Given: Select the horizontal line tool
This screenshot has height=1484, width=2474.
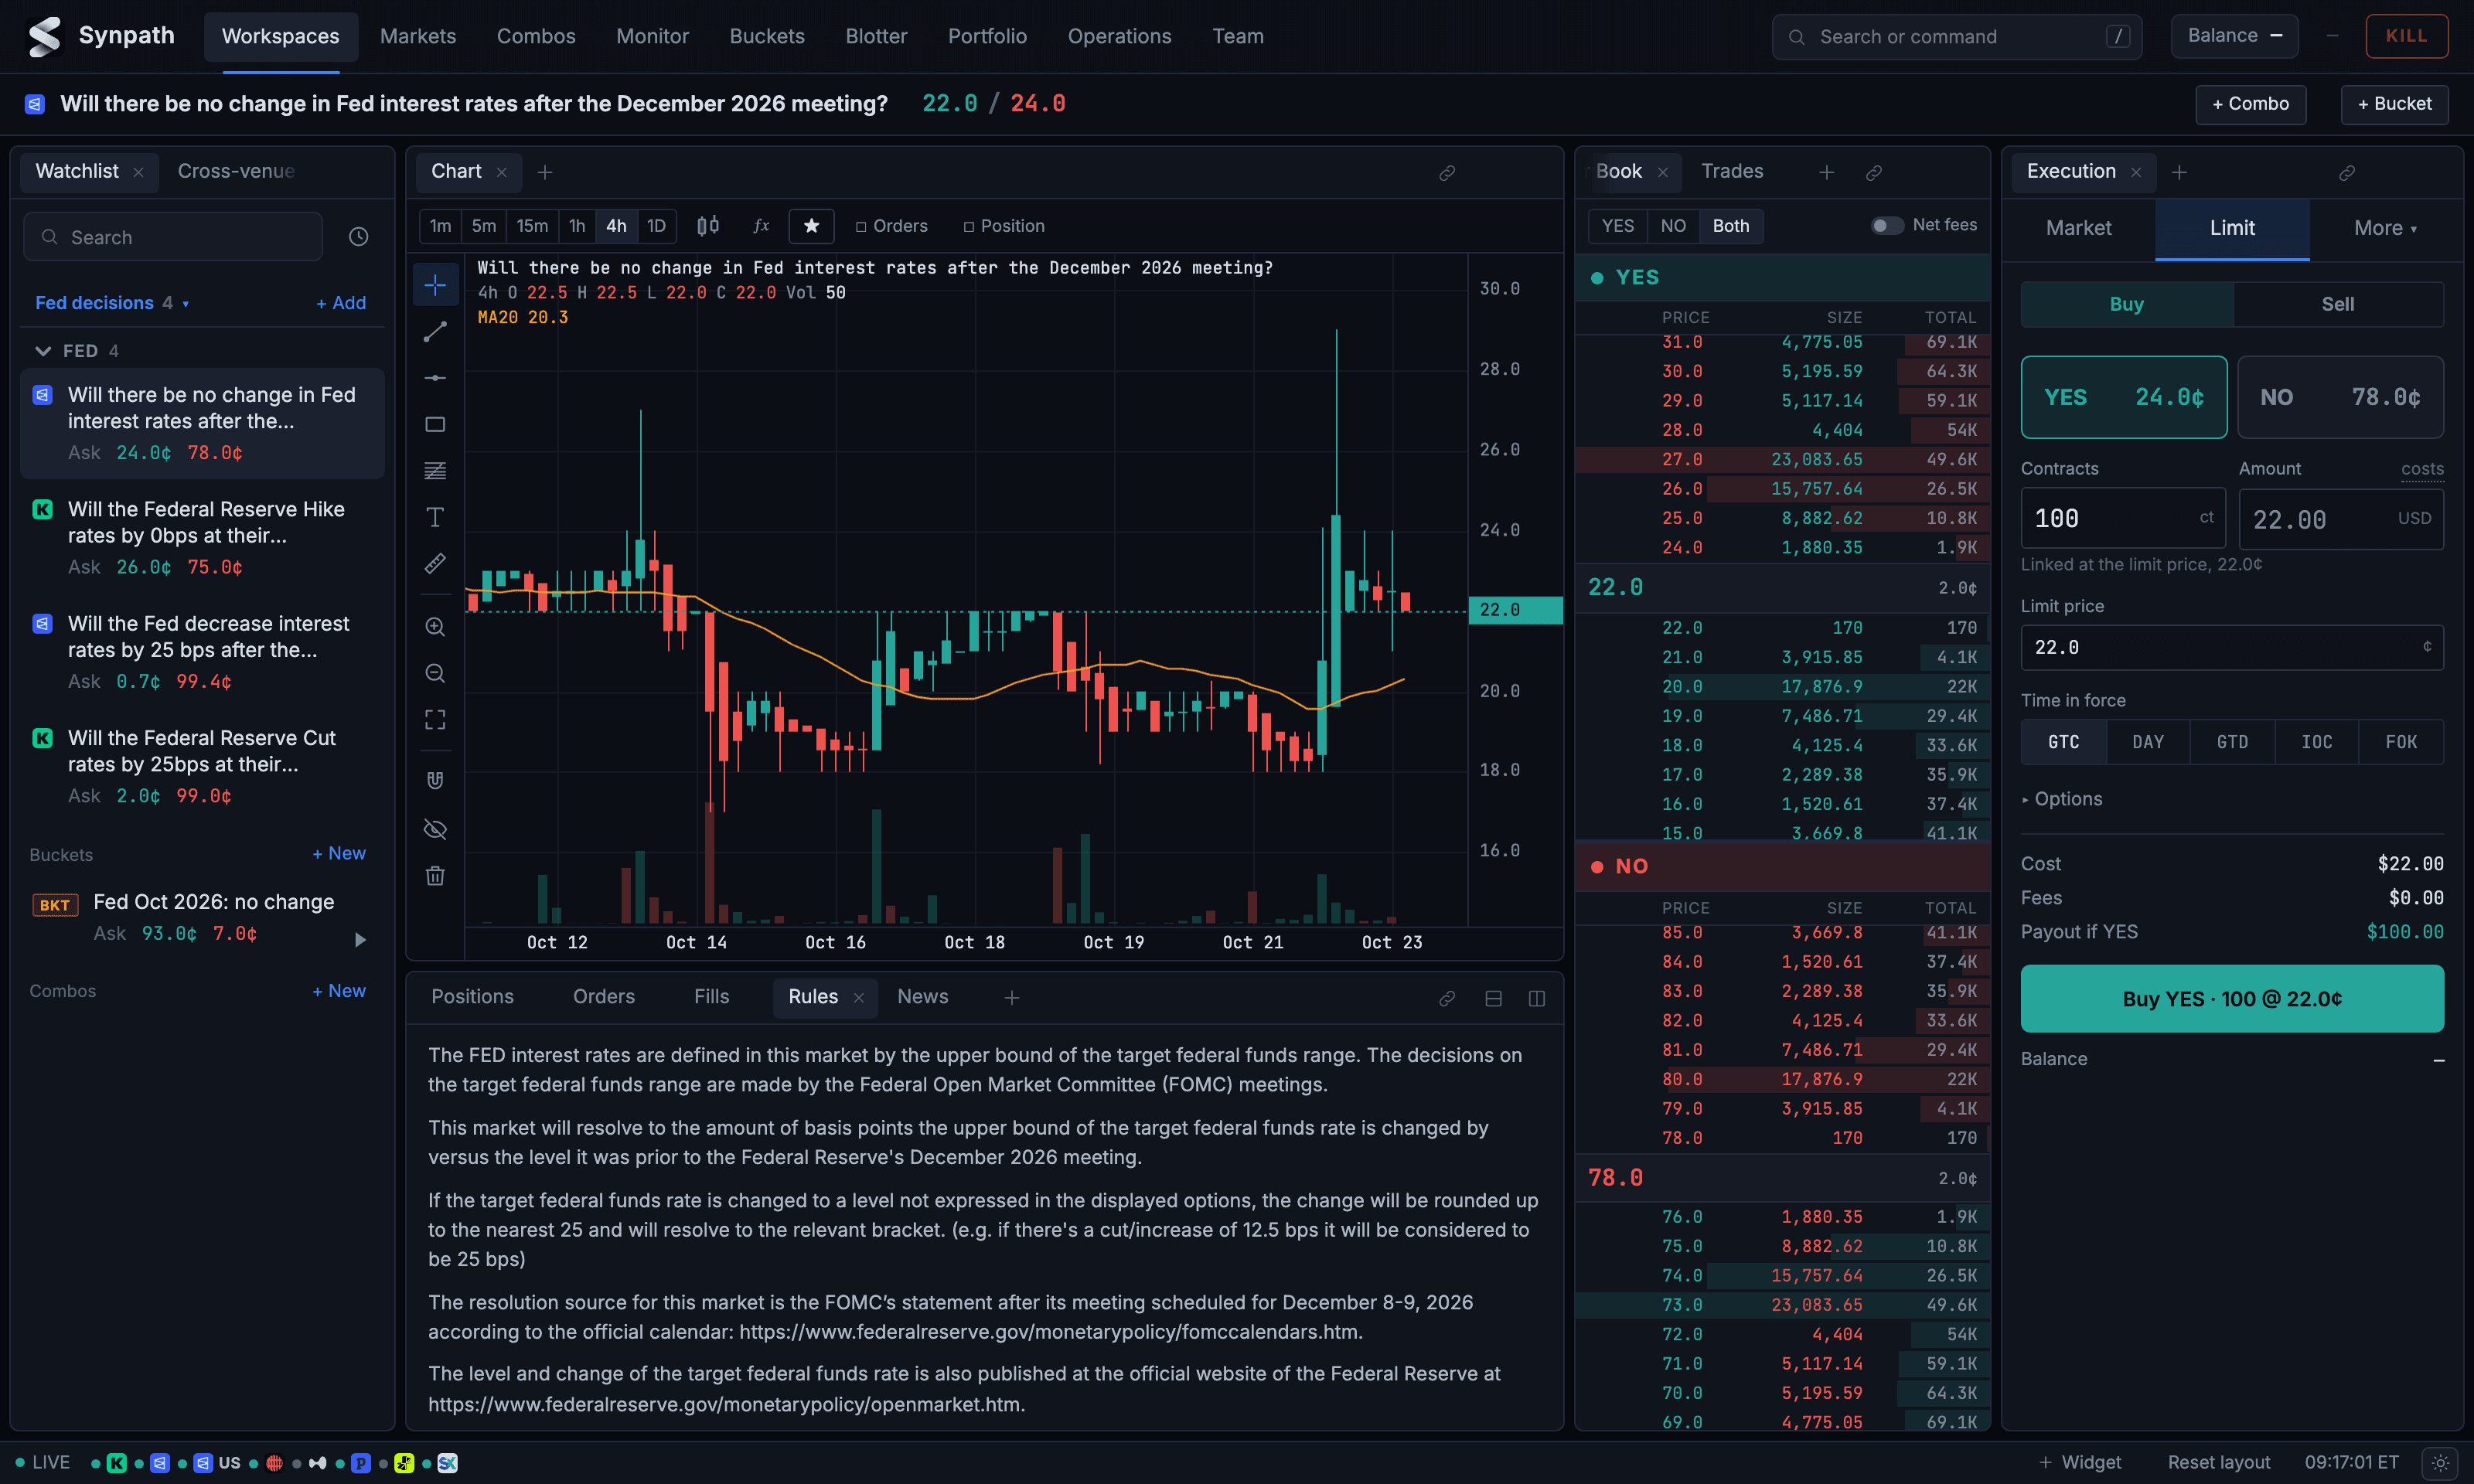Looking at the screenshot, I should 435,378.
